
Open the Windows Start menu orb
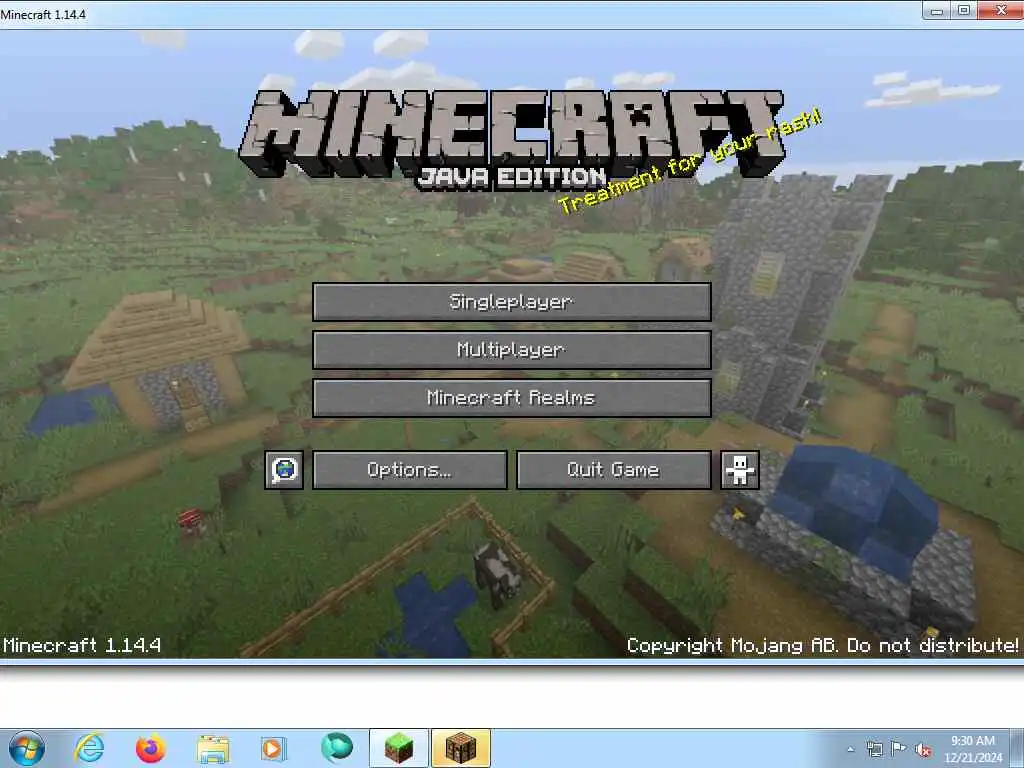[27, 748]
